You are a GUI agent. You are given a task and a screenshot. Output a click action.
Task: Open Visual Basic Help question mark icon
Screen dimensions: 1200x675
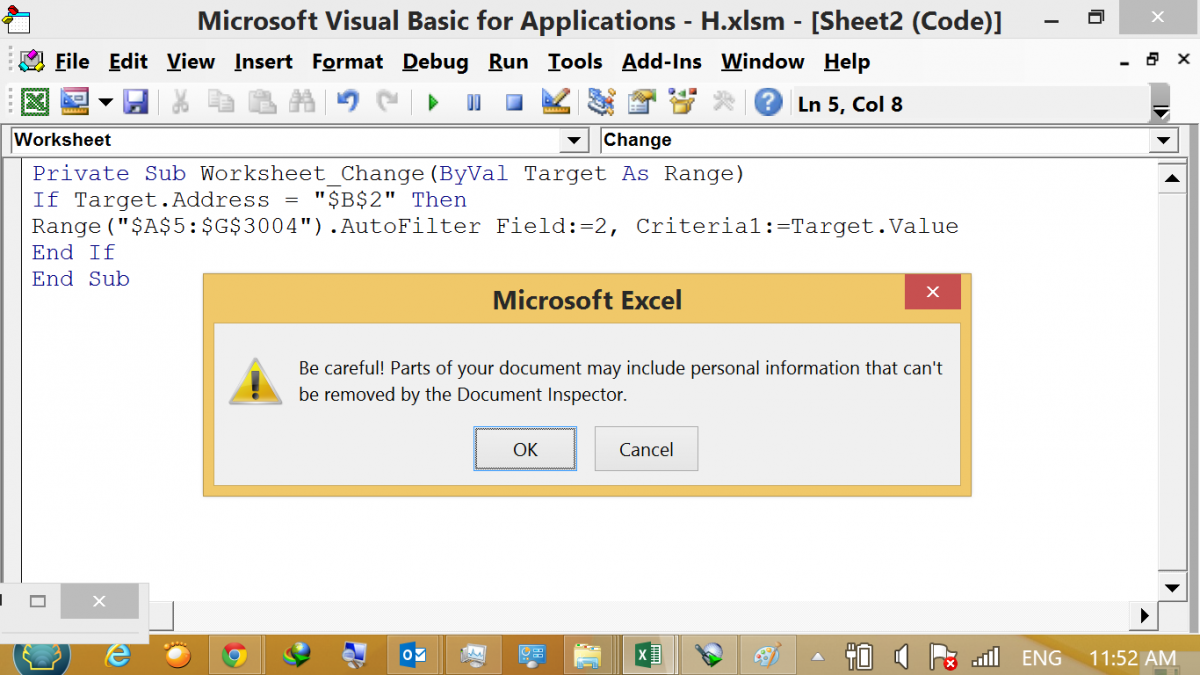768,101
